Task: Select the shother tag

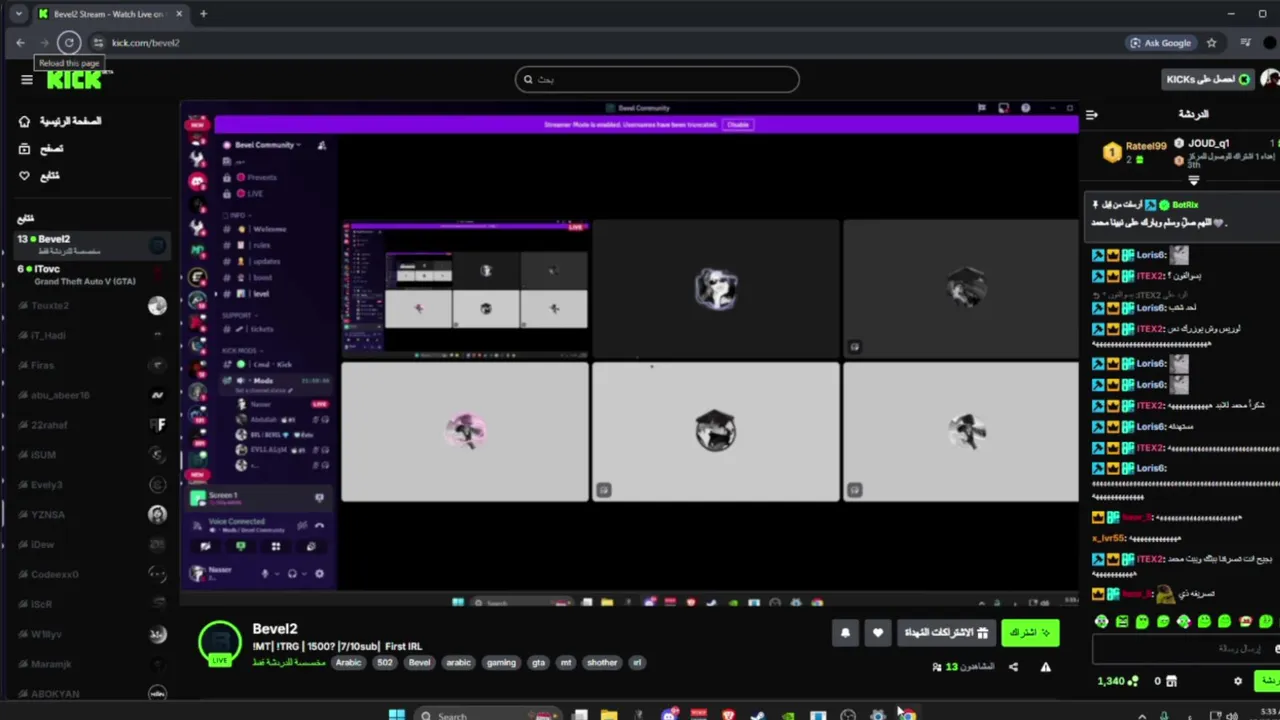Action: click(602, 662)
